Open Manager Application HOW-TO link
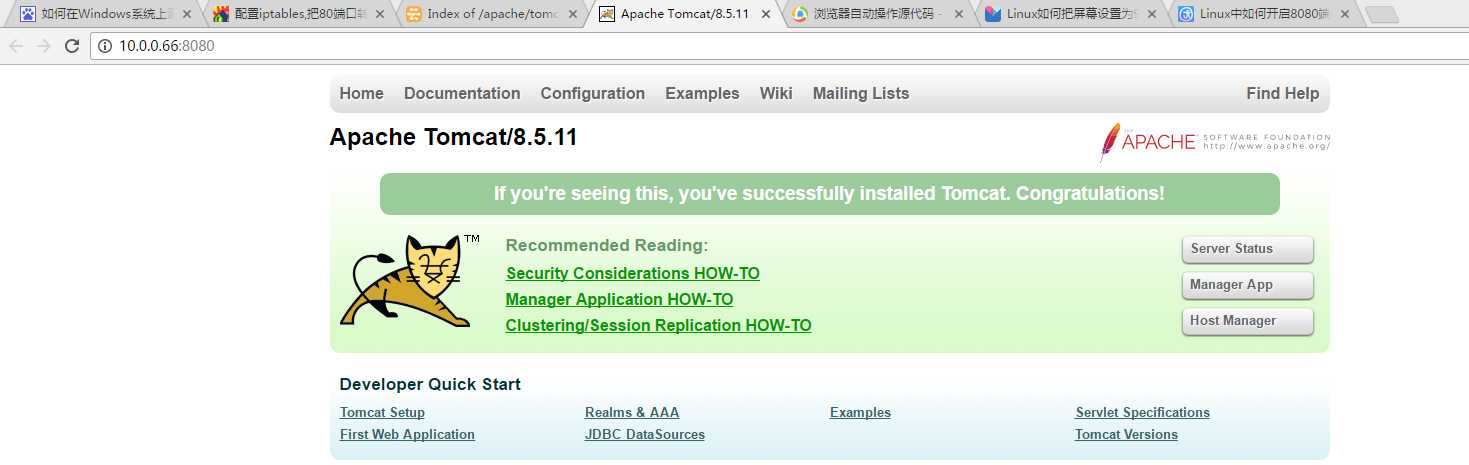Screen dimensions: 1469x465 619,299
